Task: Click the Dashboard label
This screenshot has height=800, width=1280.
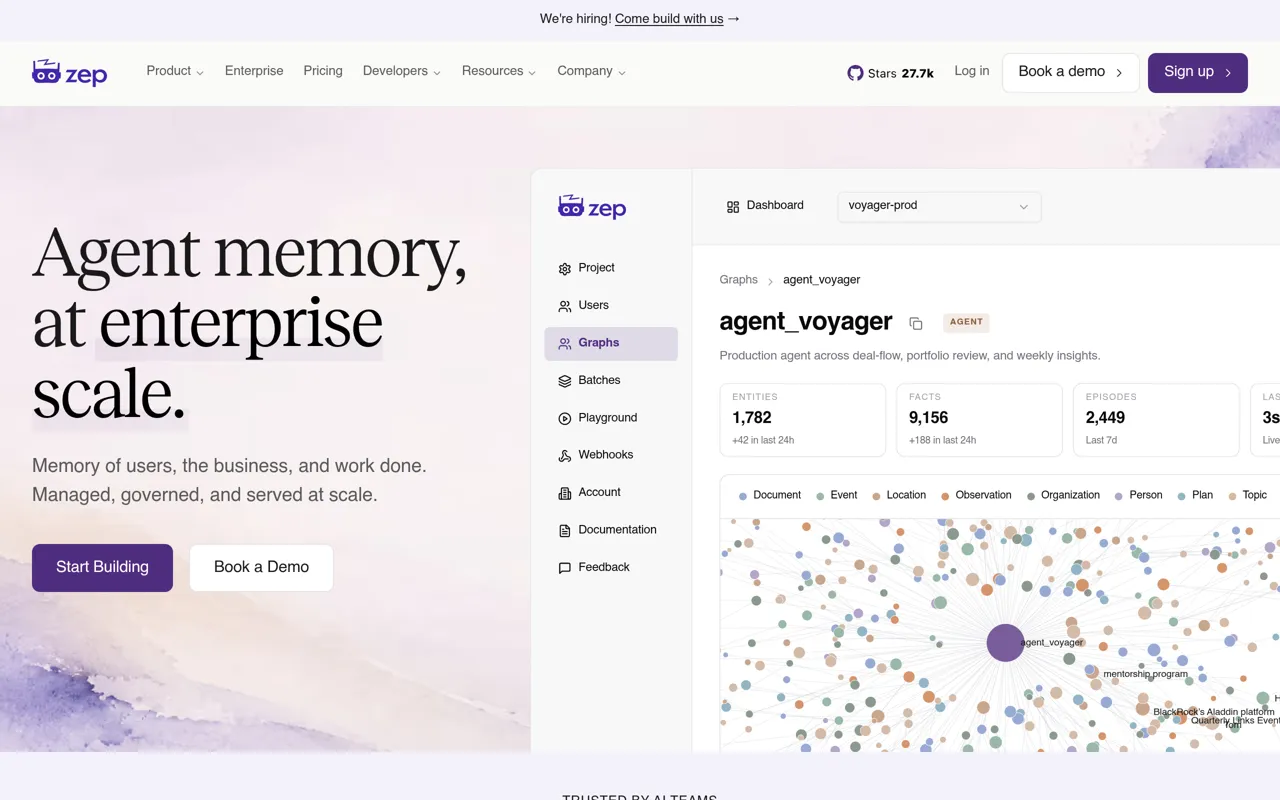Action: tap(775, 206)
